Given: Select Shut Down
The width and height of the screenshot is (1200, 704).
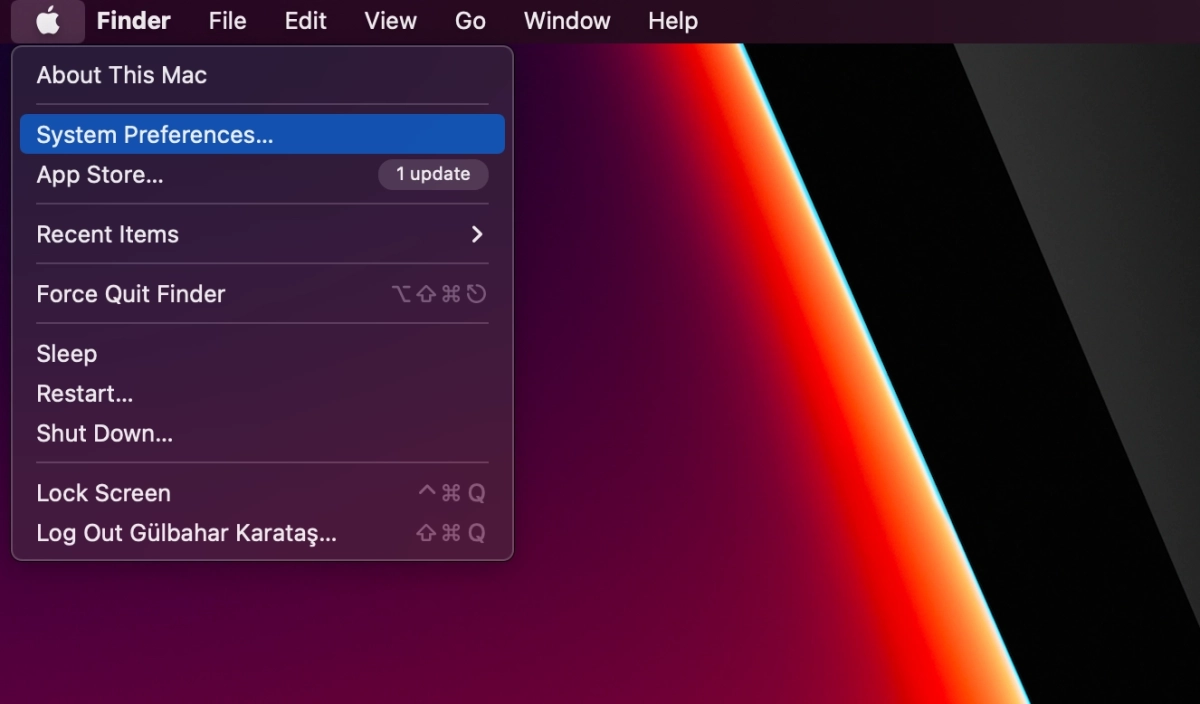Looking at the screenshot, I should pos(104,433).
